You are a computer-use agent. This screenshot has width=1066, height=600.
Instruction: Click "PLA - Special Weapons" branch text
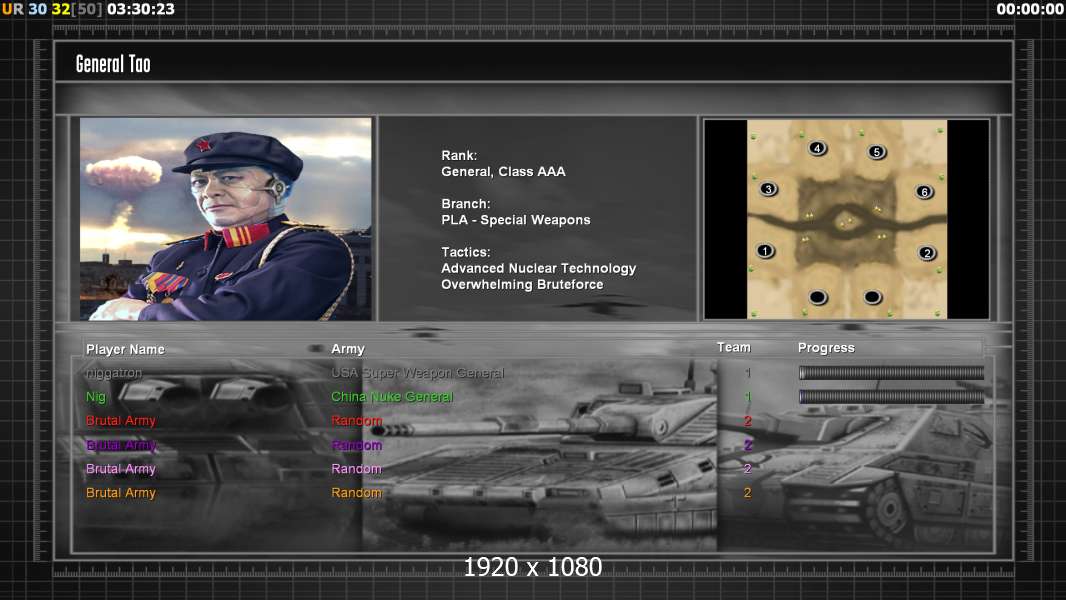tap(515, 220)
